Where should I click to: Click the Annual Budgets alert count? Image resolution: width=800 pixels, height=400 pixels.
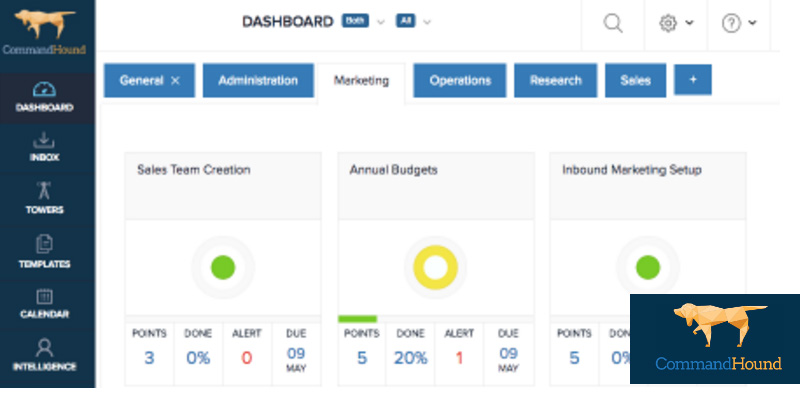point(458,357)
